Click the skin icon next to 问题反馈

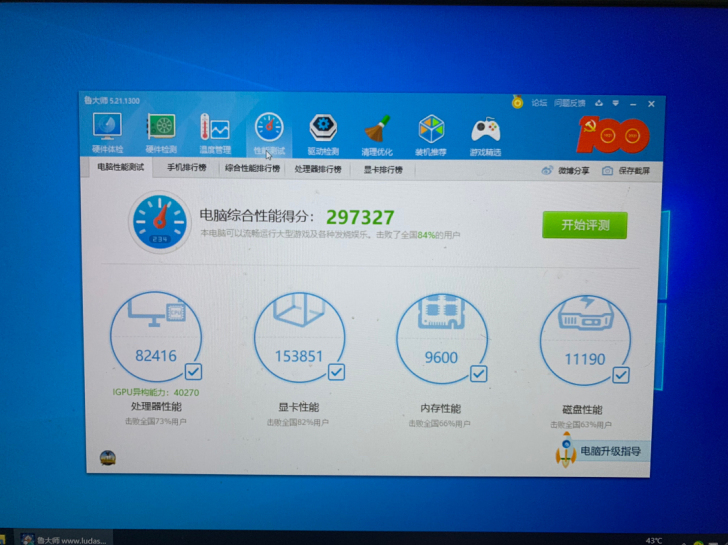click(599, 103)
